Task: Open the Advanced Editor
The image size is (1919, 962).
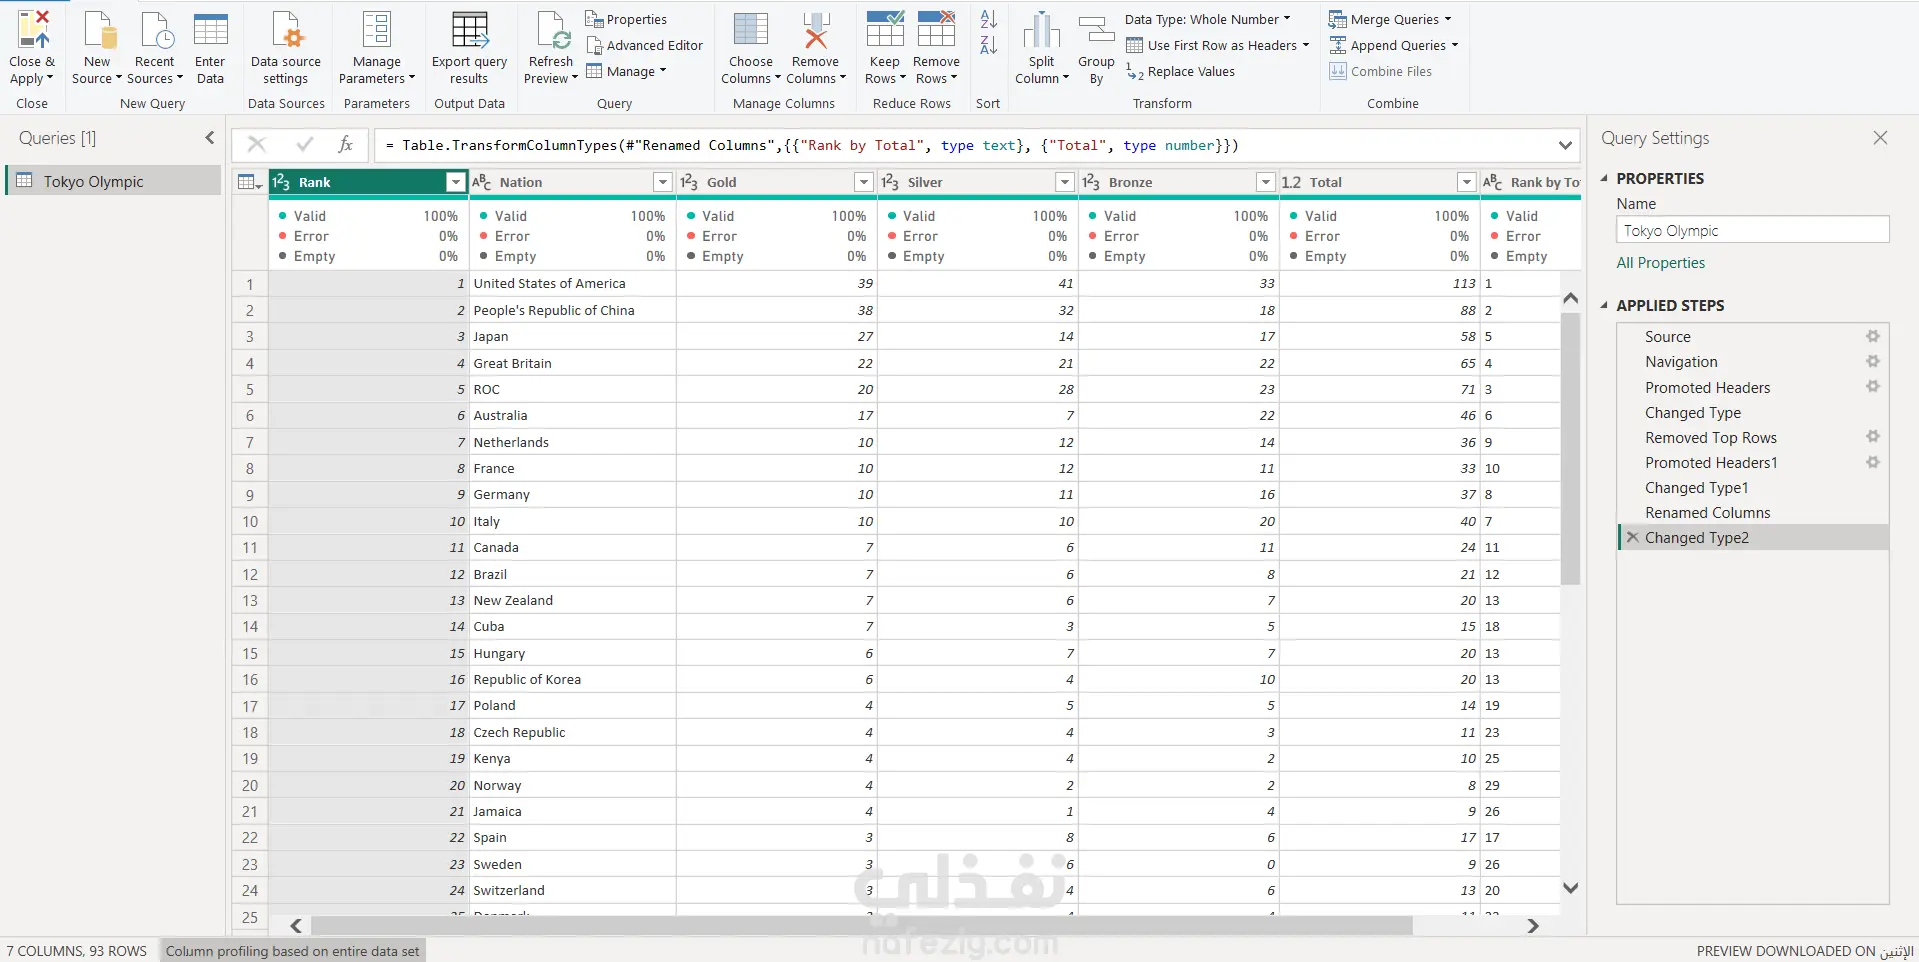Action: pos(645,45)
